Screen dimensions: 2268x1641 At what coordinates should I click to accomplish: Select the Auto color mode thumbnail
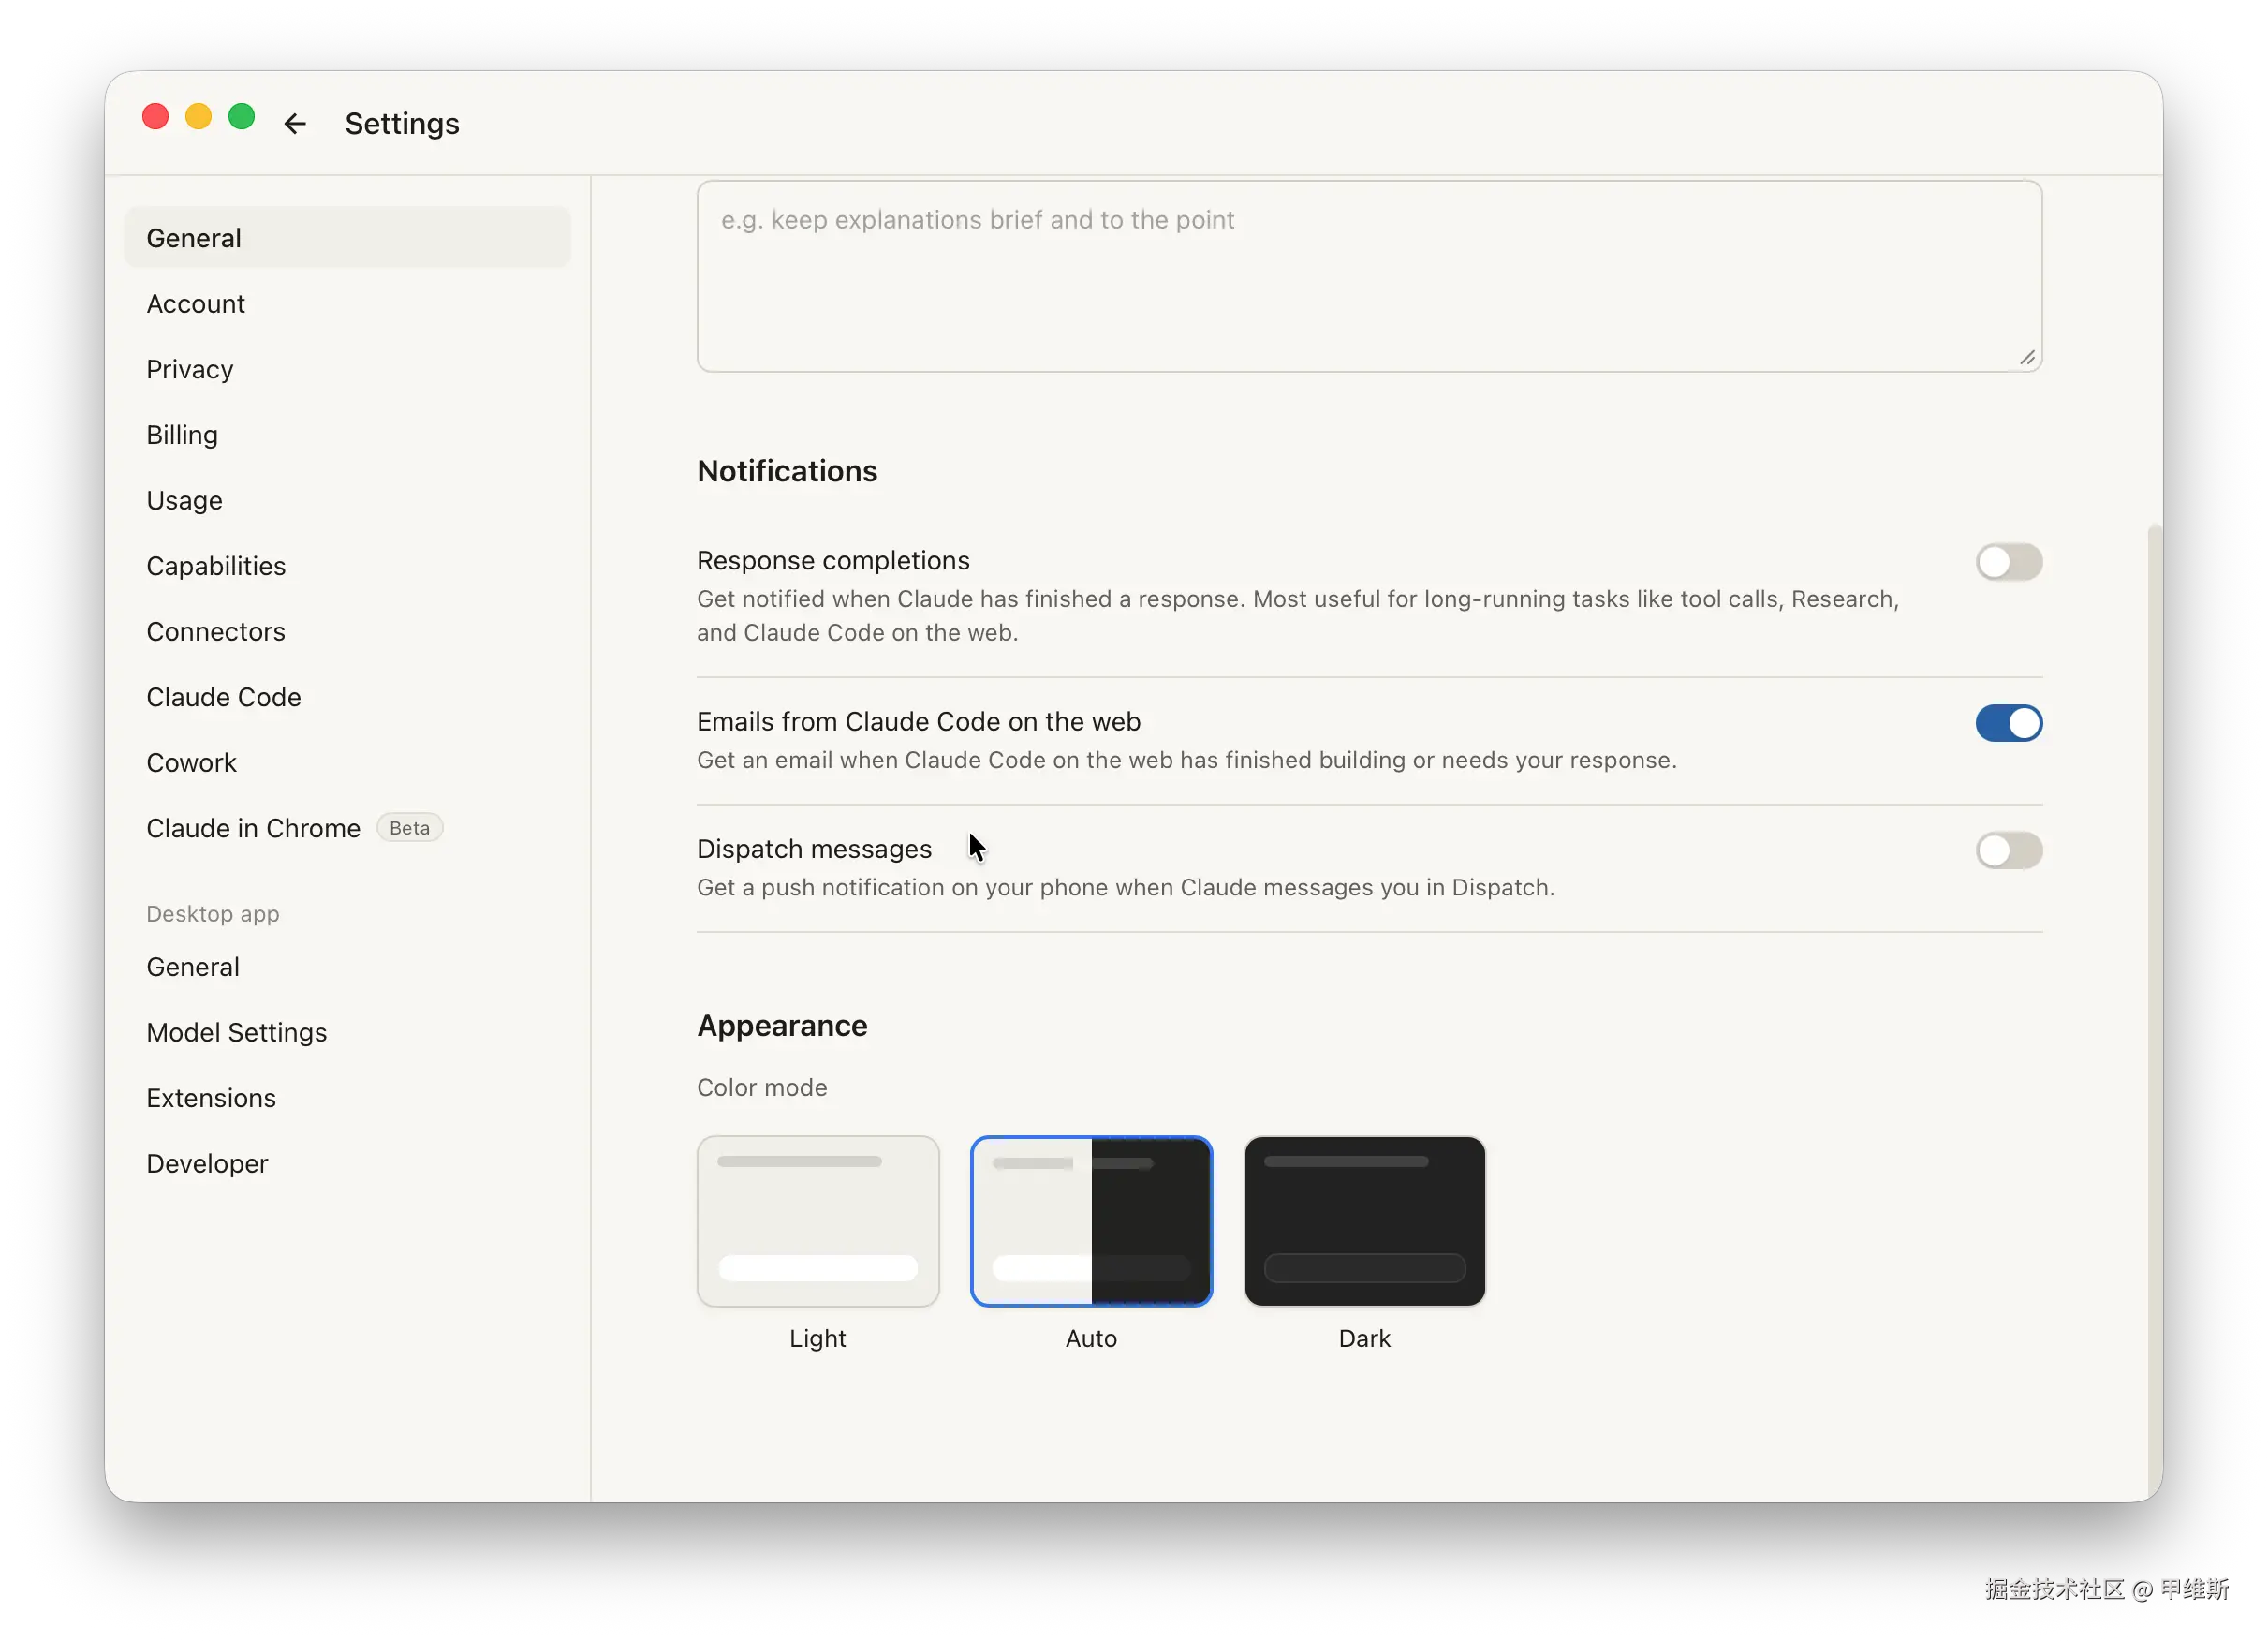click(x=1090, y=1220)
